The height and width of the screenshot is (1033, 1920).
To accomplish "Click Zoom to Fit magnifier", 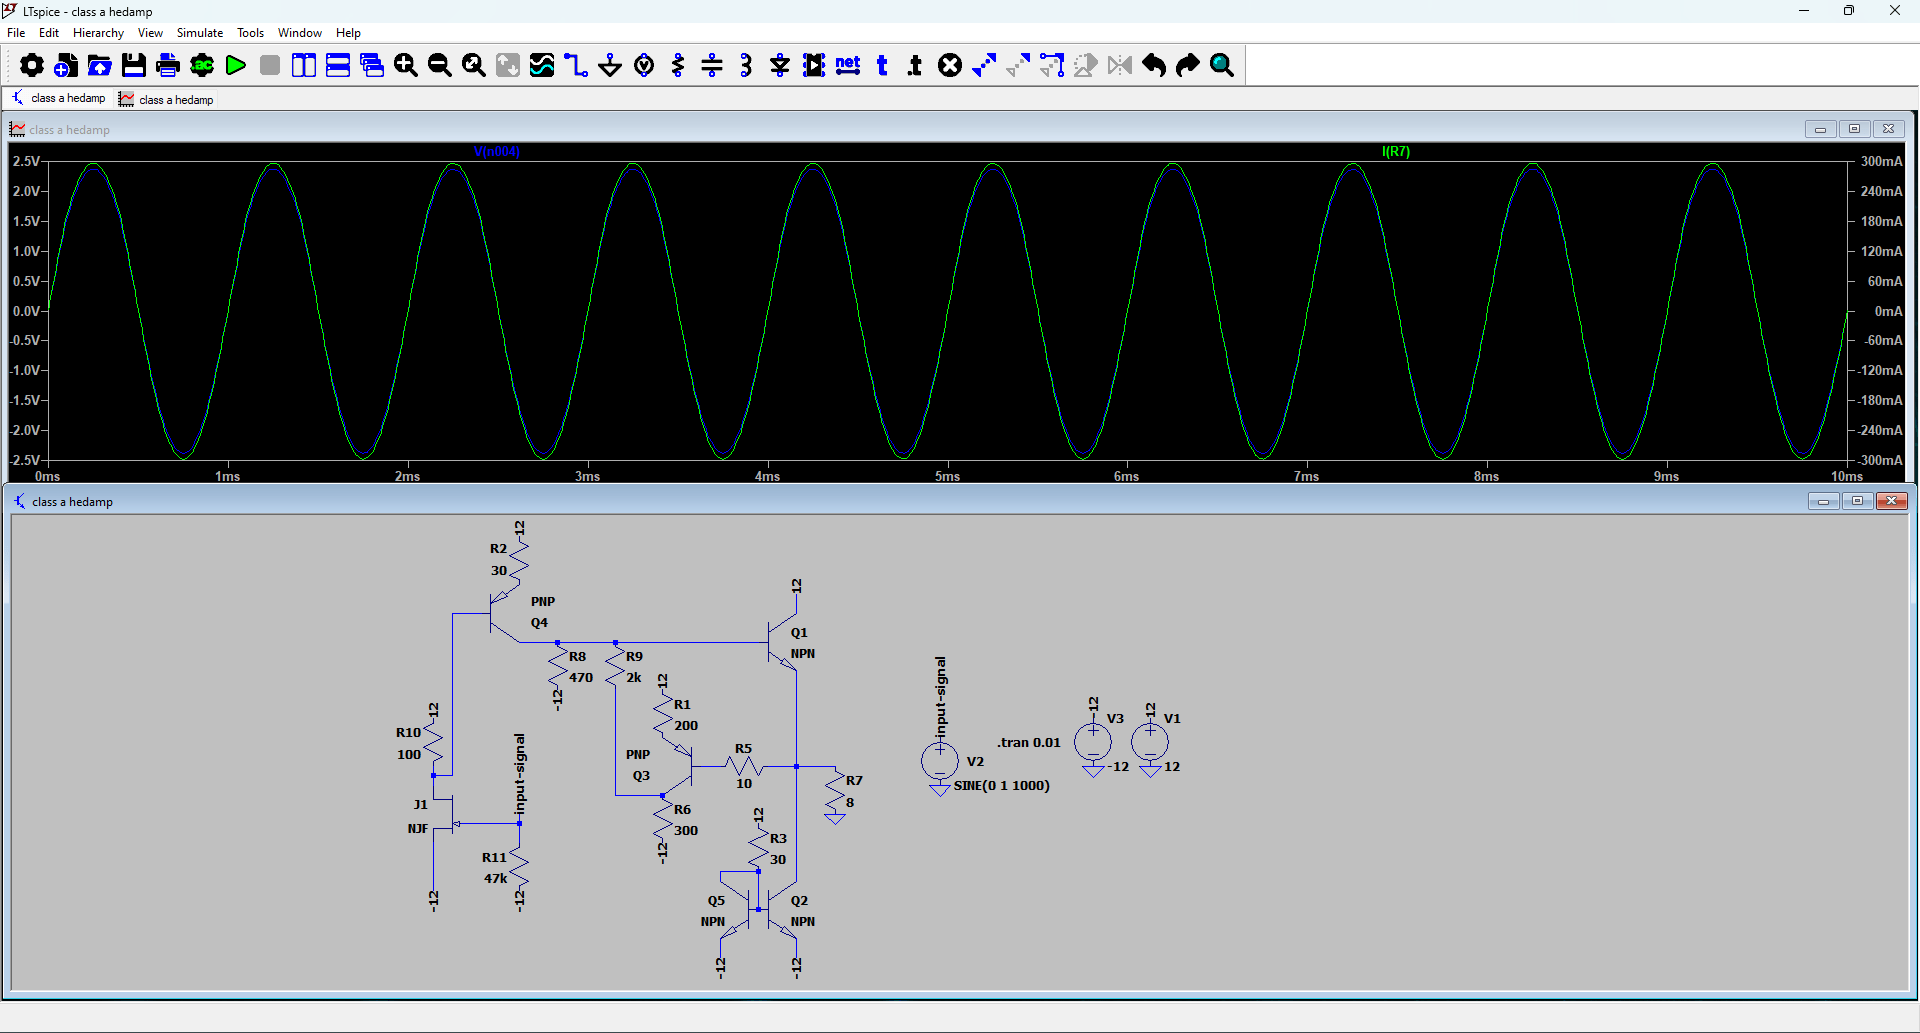I will pyautogui.click(x=474, y=66).
